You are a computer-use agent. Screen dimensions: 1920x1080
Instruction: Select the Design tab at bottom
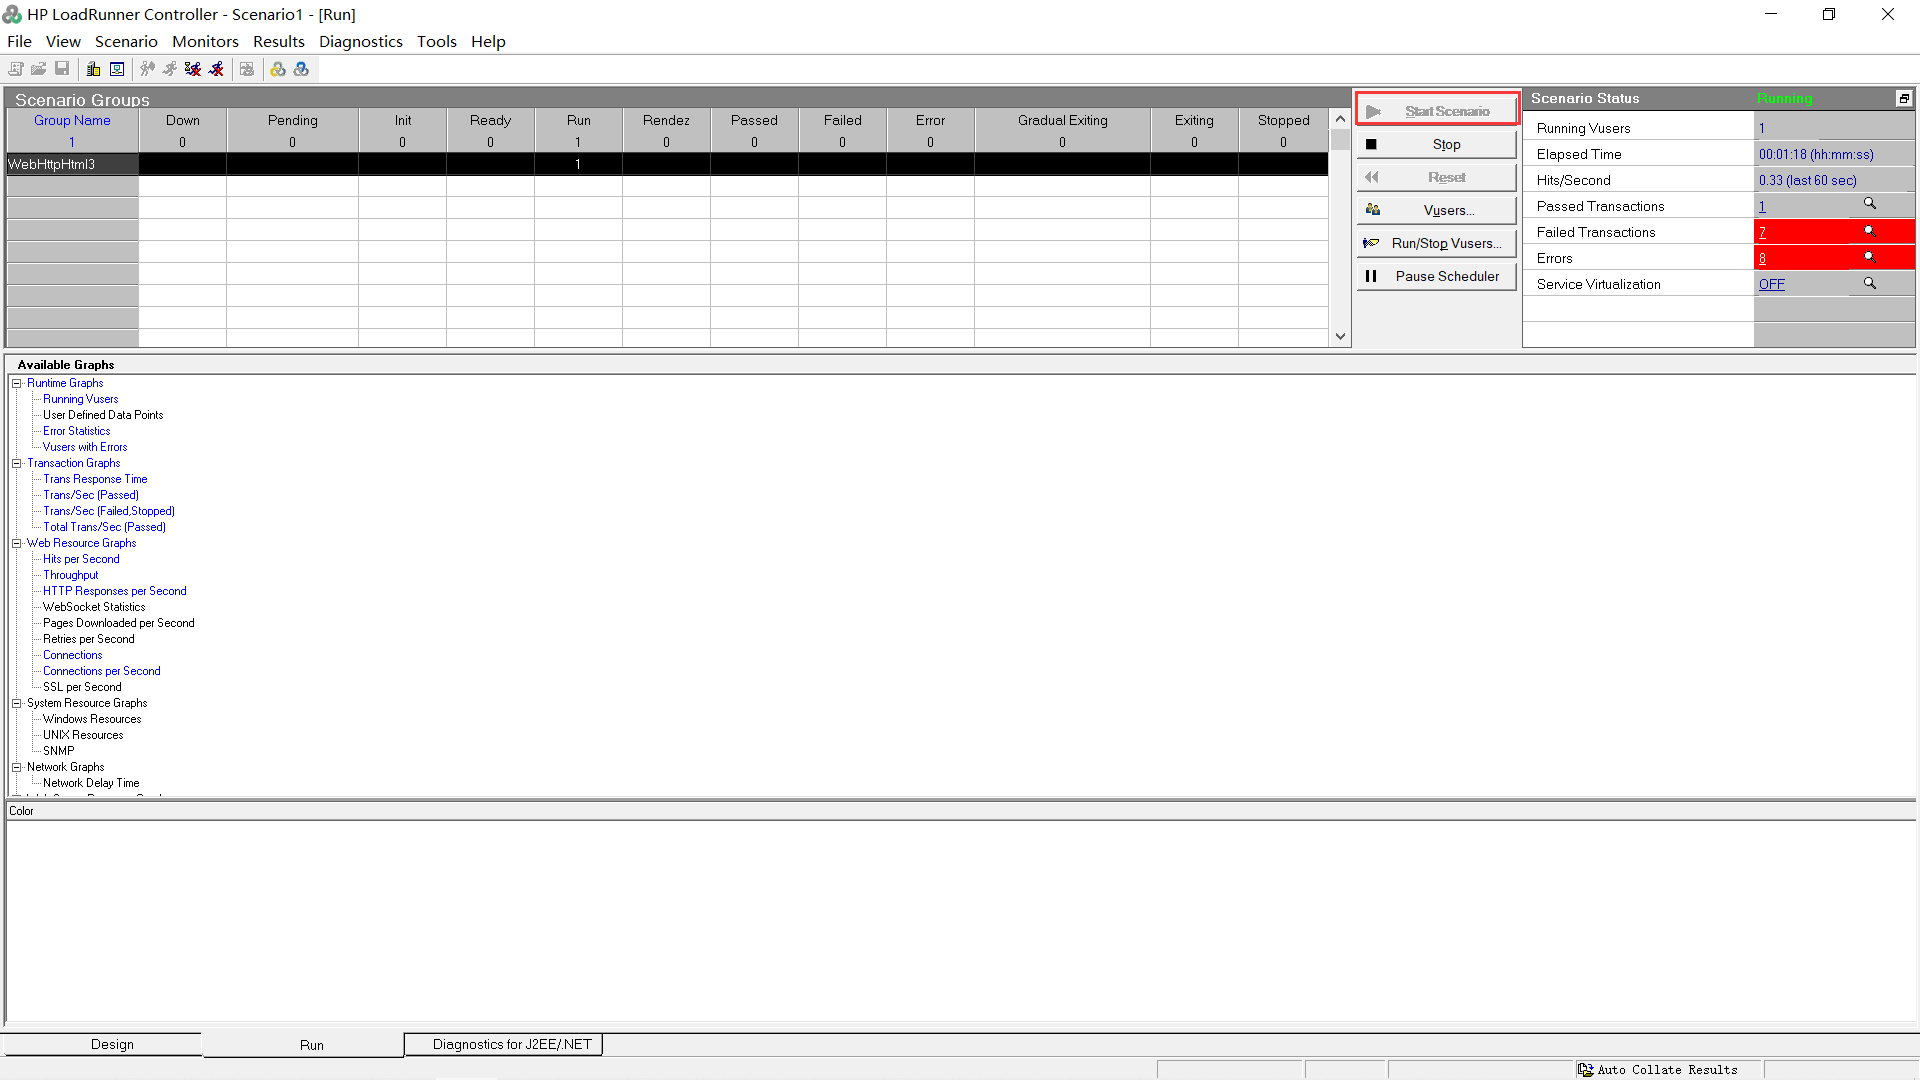(112, 1044)
